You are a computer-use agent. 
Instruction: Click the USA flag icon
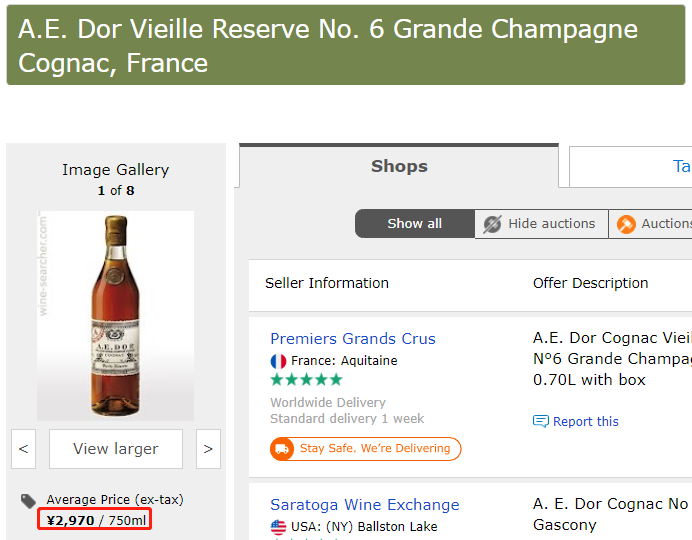pyautogui.click(x=278, y=527)
